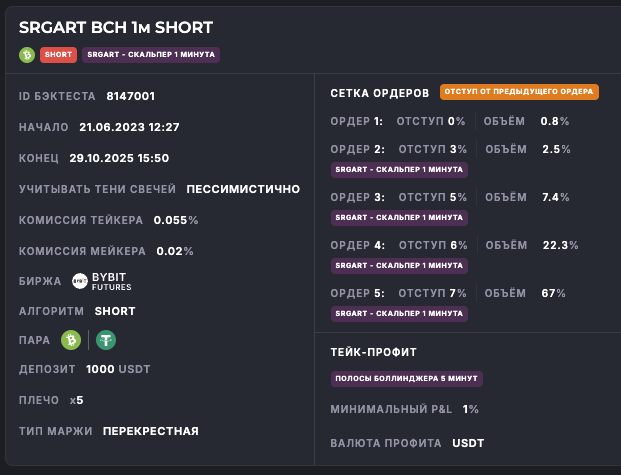Click the orange Отступ от предыдущего ордера tag
The height and width of the screenshot is (475, 621).
tap(519, 92)
